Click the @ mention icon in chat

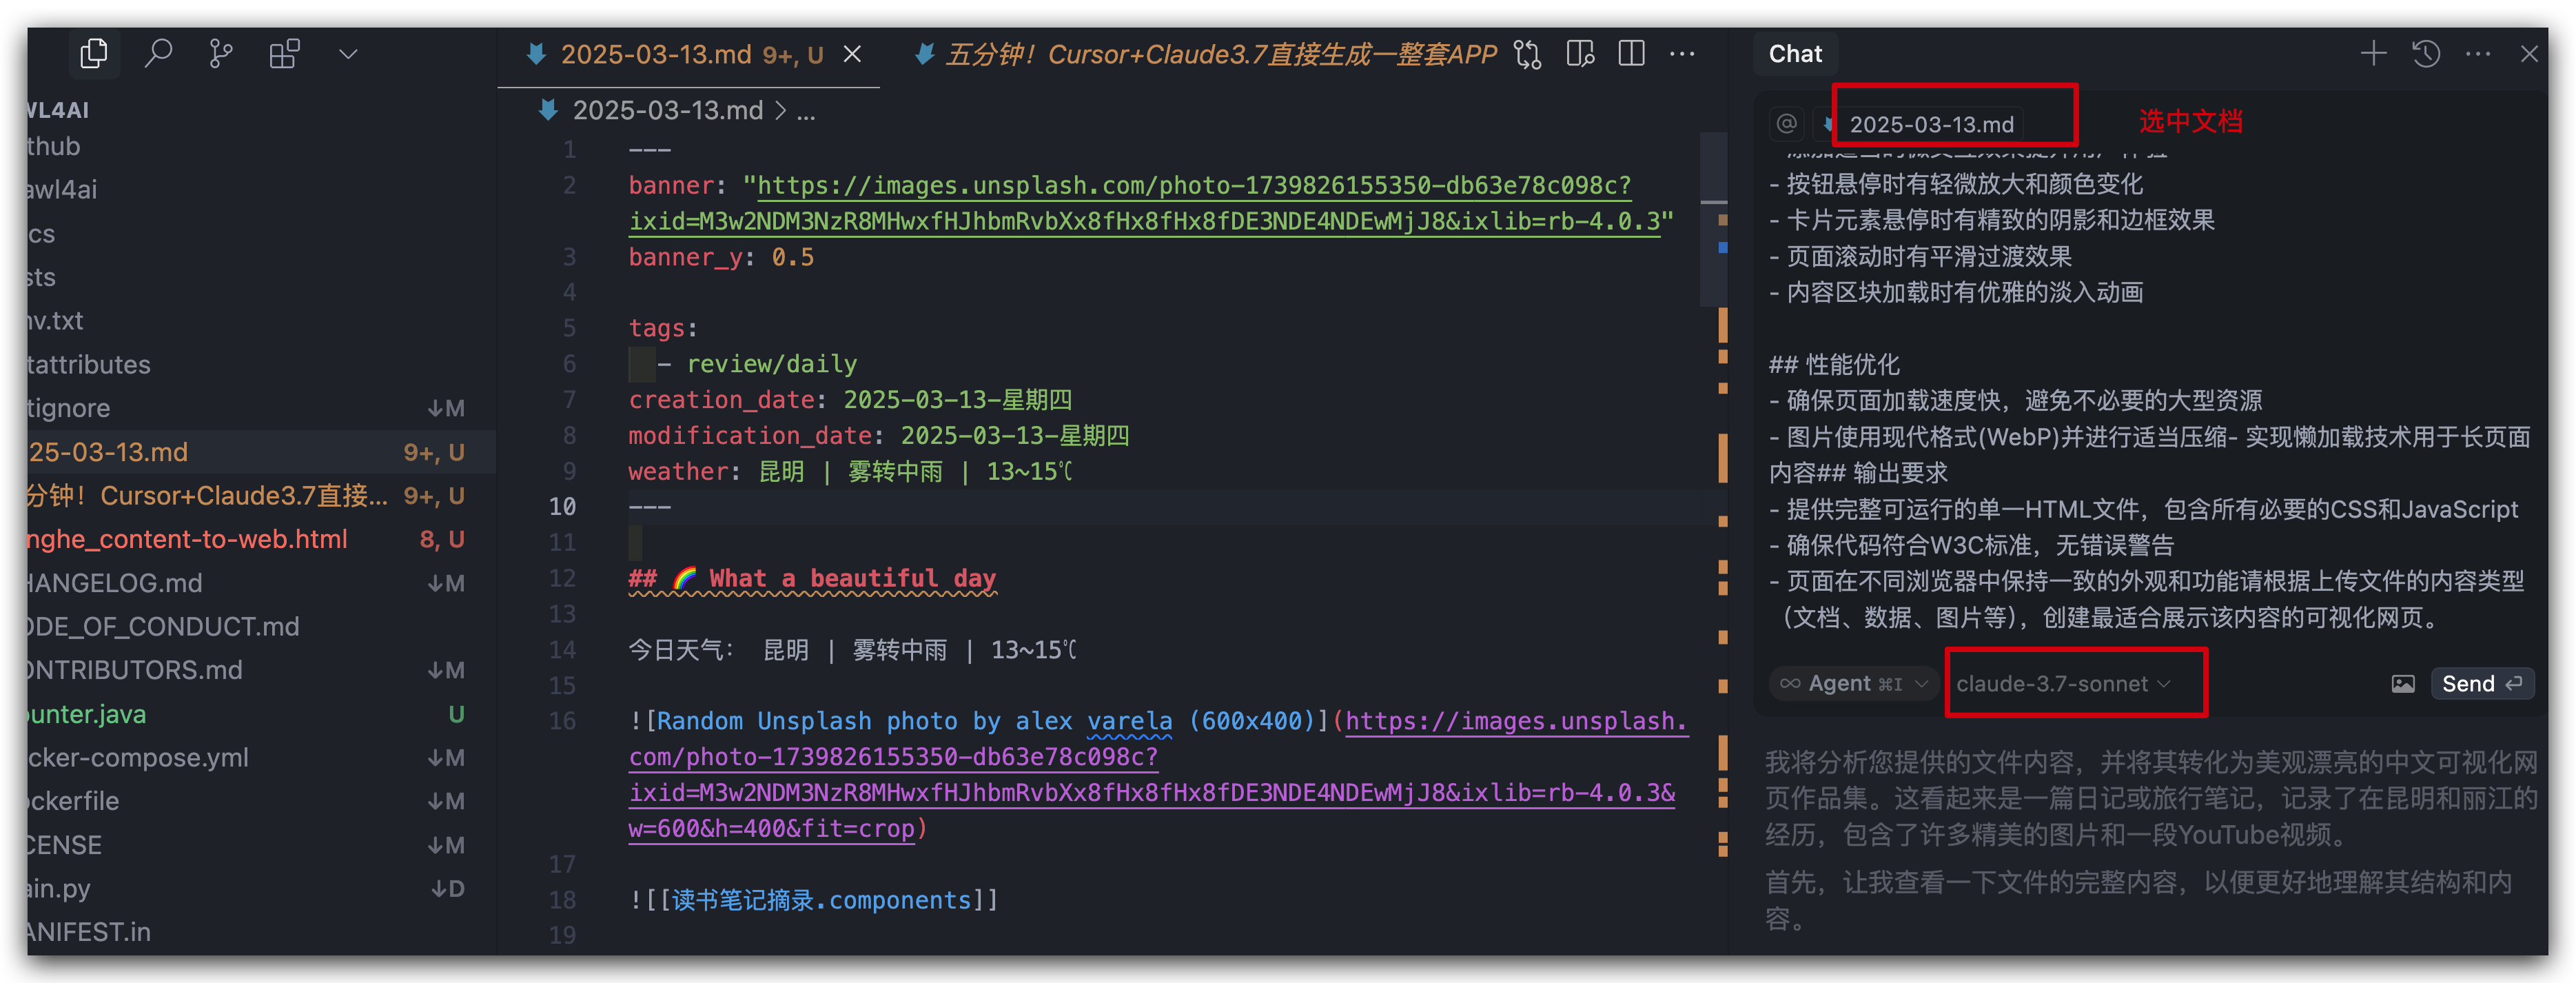click(1786, 123)
